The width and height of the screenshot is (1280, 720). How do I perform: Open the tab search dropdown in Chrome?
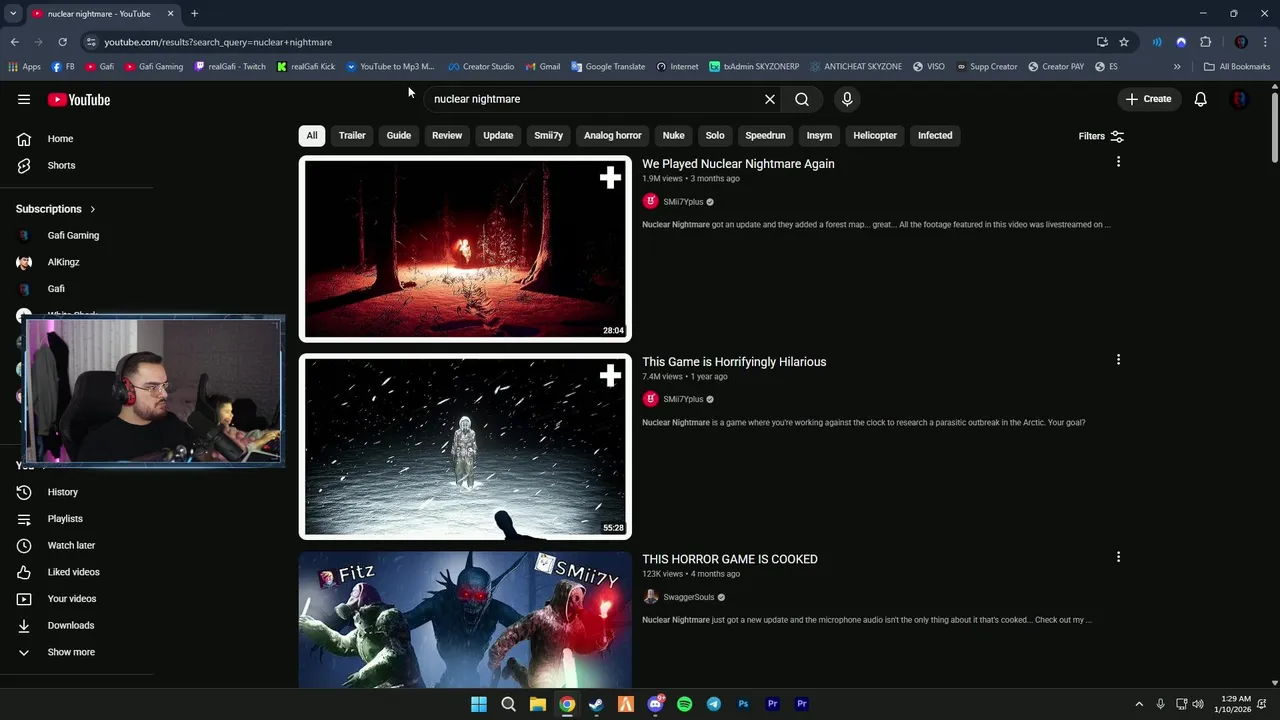pyautogui.click(x=13, y=13)
